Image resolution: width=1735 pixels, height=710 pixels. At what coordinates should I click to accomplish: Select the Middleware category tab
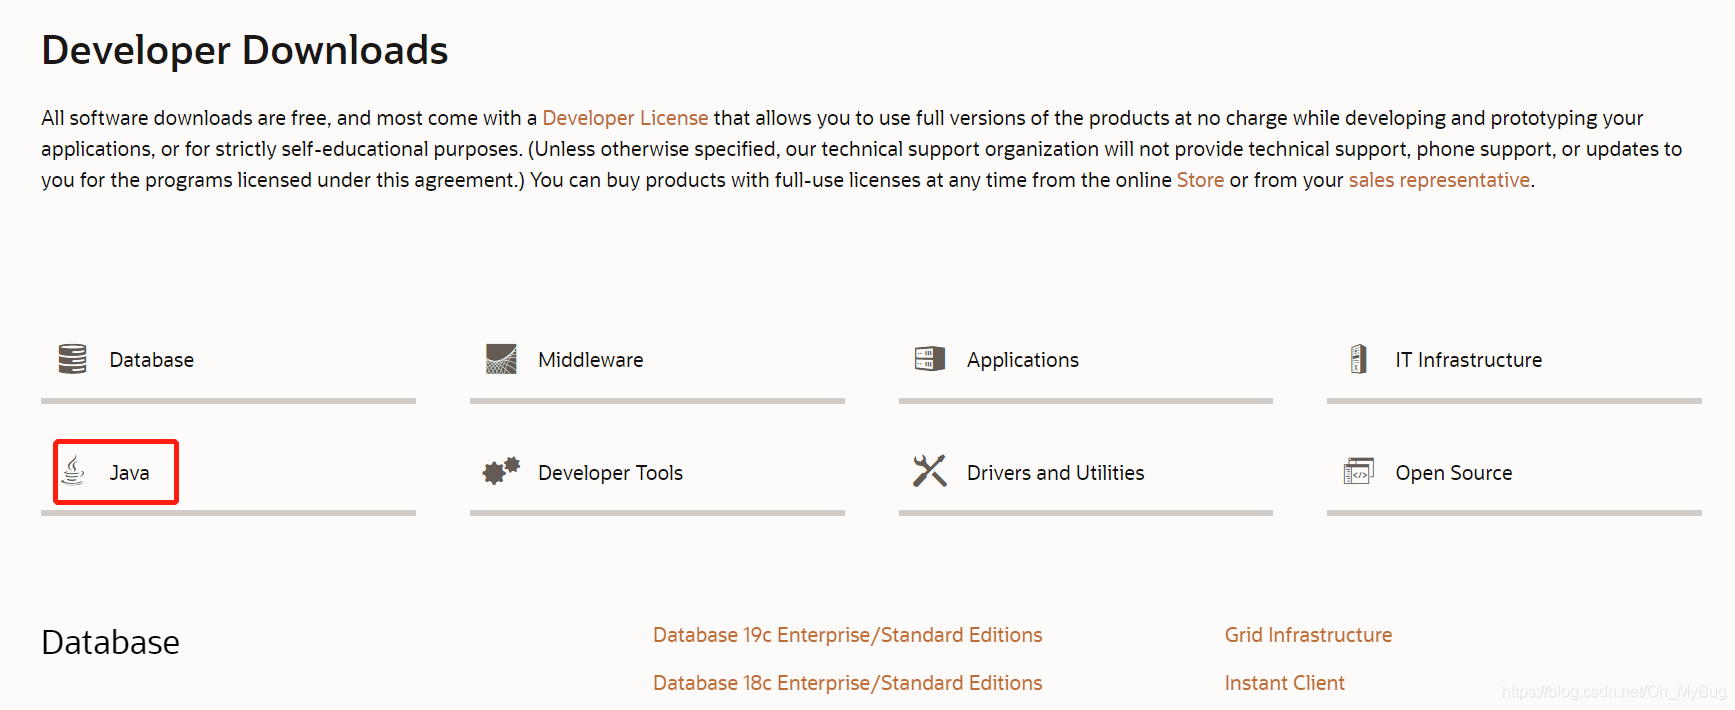pos(657,361)
